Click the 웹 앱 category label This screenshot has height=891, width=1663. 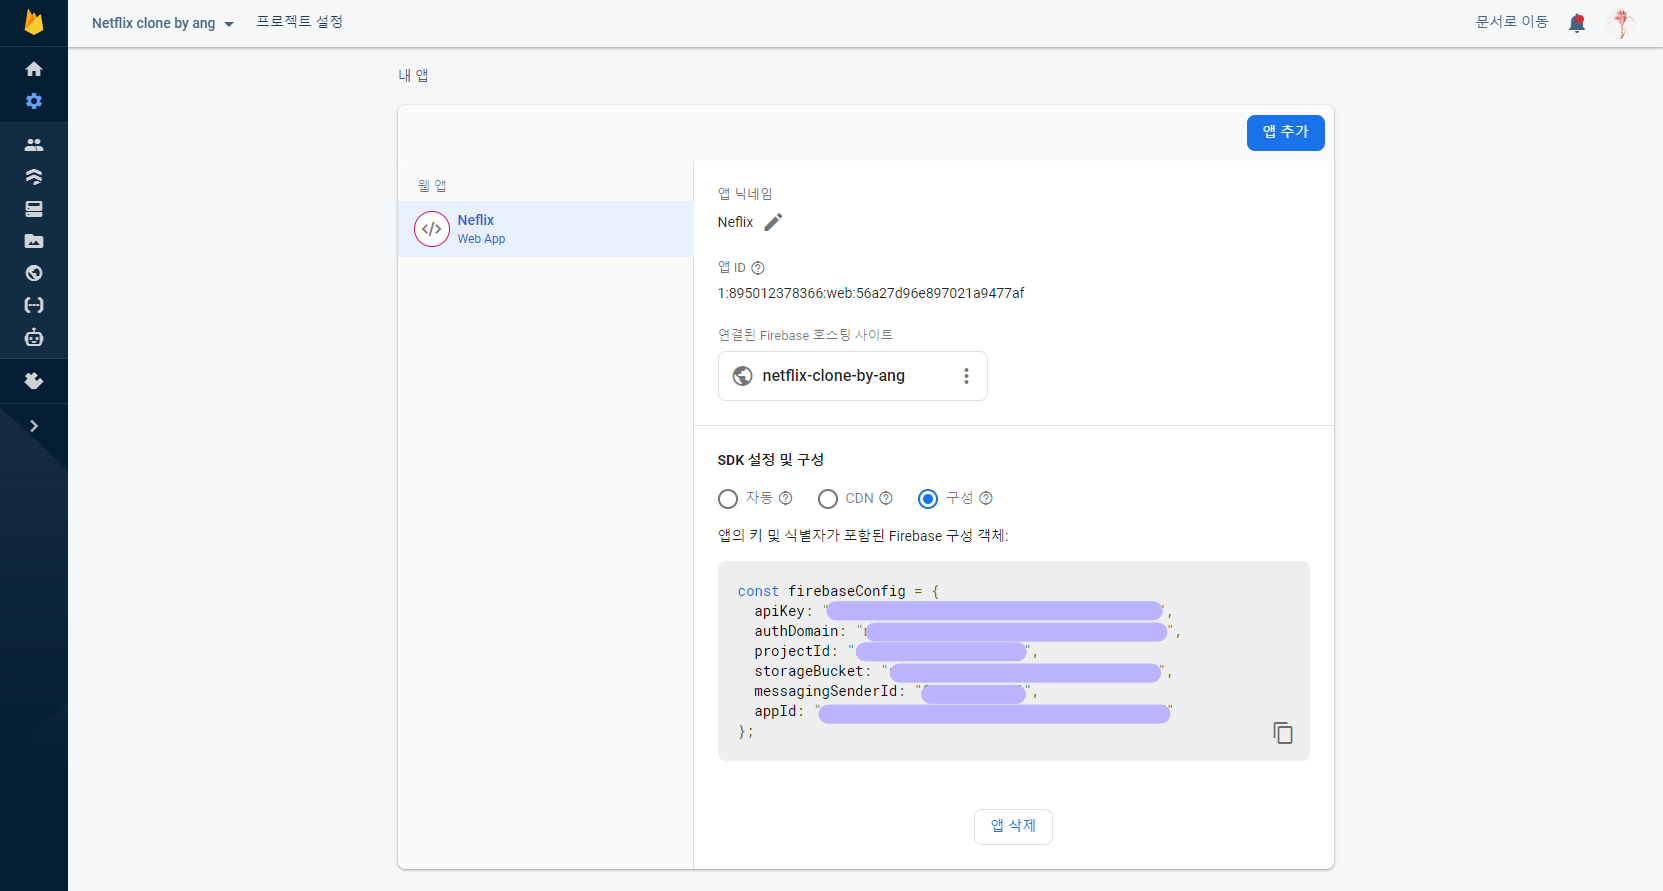click(x=432, y=186)
